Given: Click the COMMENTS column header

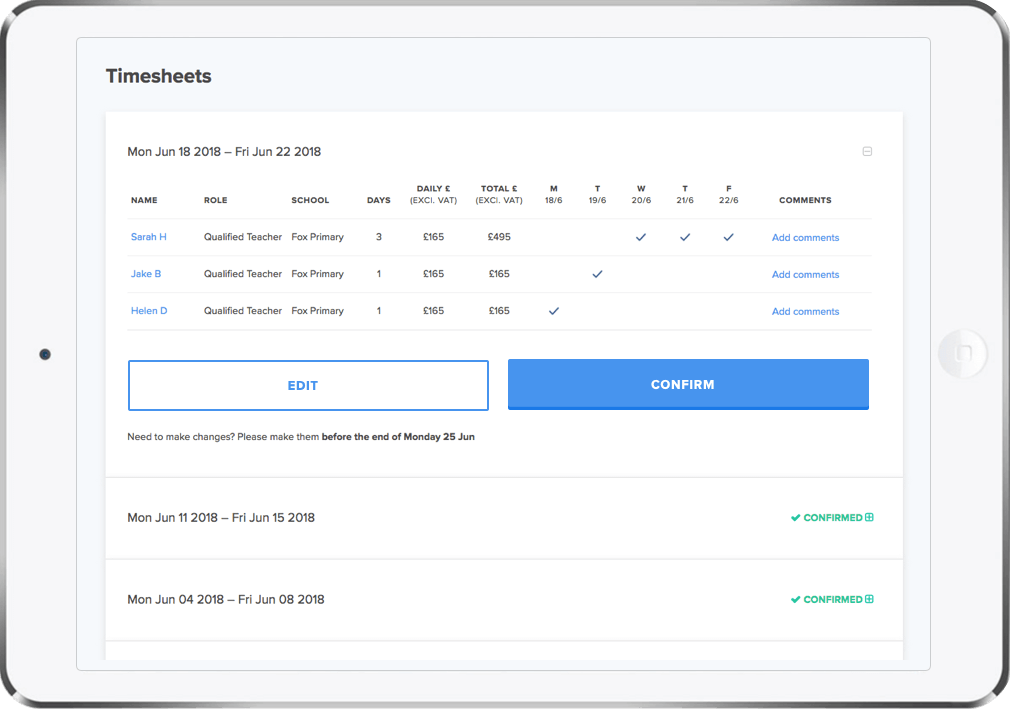Looking at the screenshot, I should [805, 200].
